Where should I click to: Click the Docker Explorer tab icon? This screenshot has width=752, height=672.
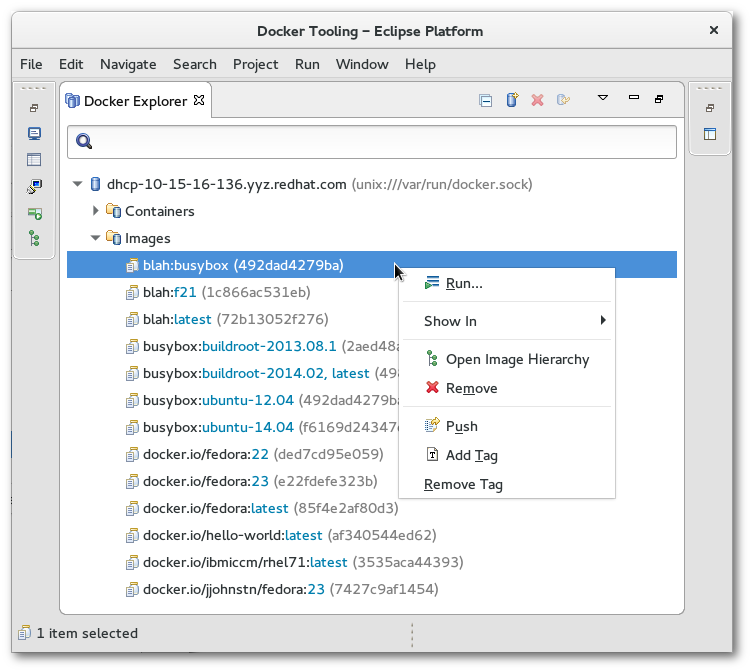point(72,101)
